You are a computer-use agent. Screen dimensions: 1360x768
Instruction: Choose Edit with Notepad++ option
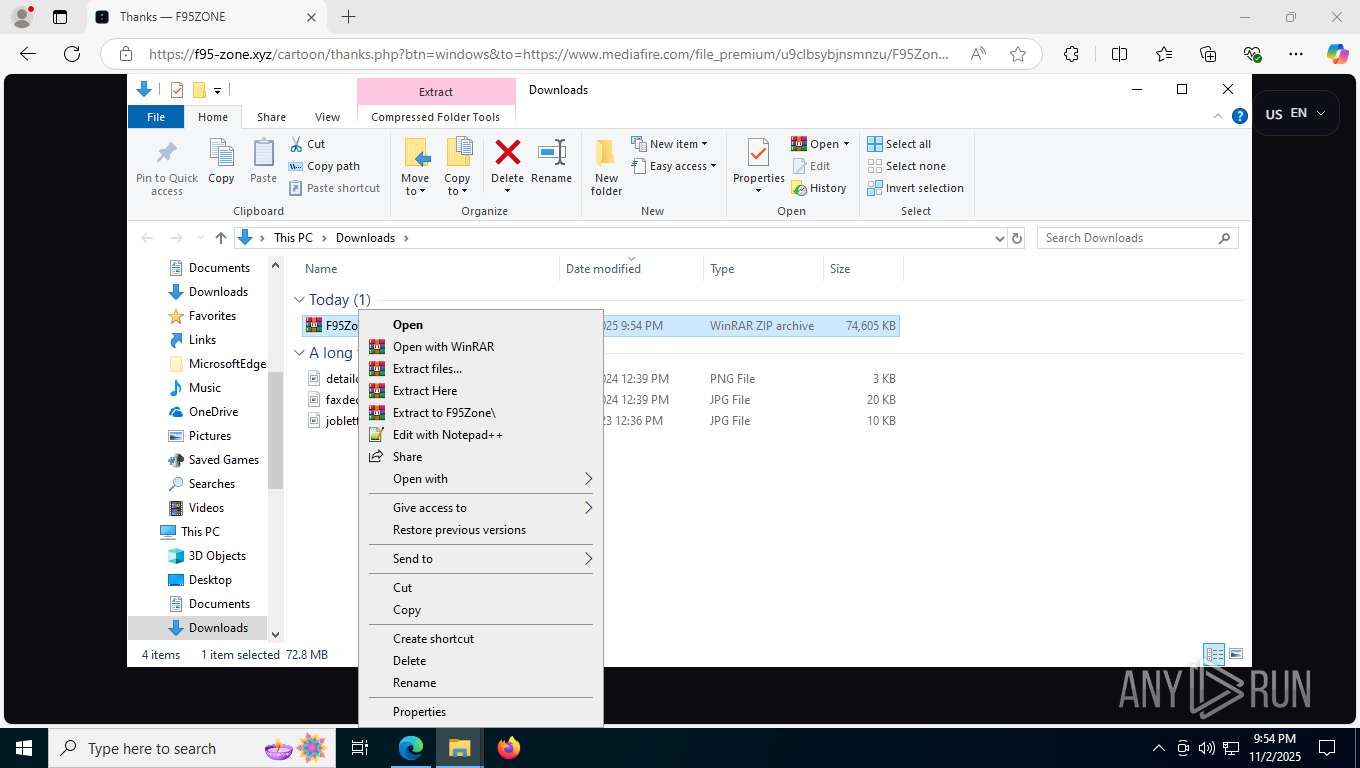coord(481,435)
